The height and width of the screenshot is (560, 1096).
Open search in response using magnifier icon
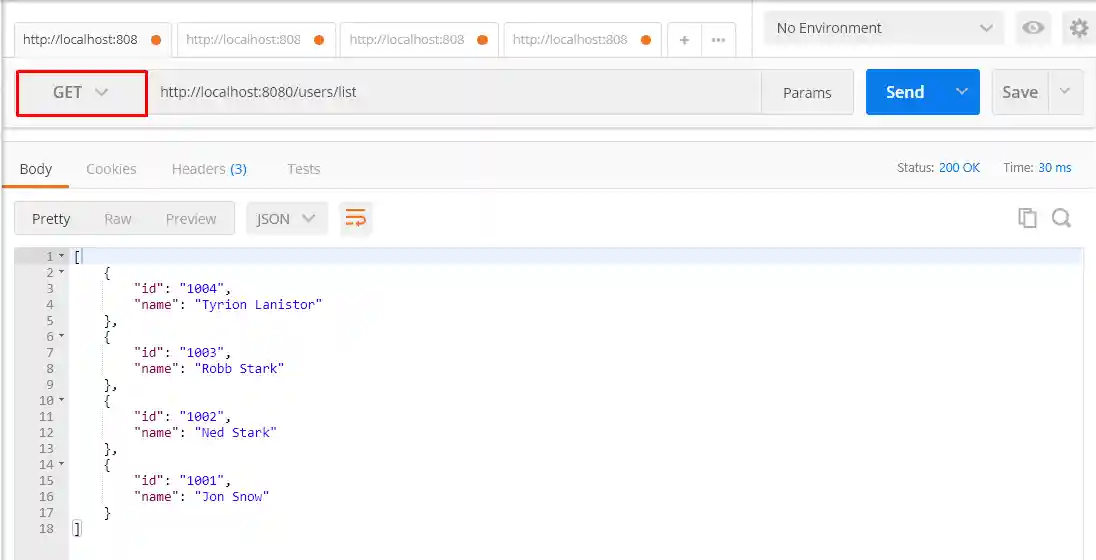[1061, 218]
